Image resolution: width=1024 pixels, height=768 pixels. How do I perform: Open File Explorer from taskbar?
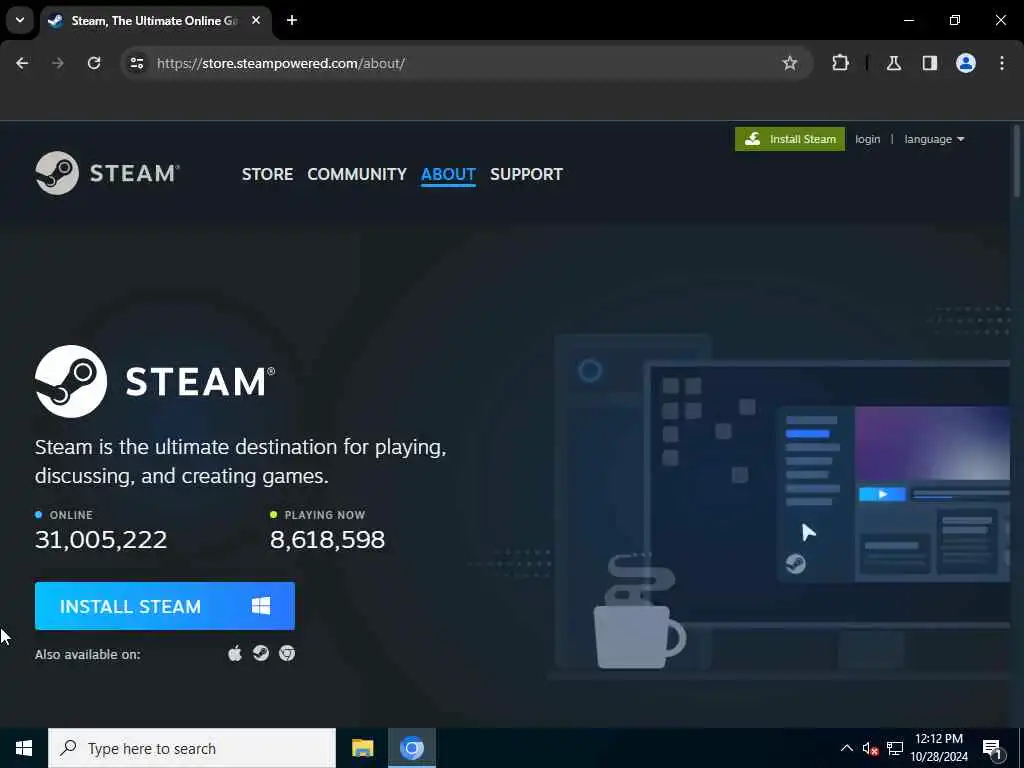pyautogui.click(x=362, y=748)
